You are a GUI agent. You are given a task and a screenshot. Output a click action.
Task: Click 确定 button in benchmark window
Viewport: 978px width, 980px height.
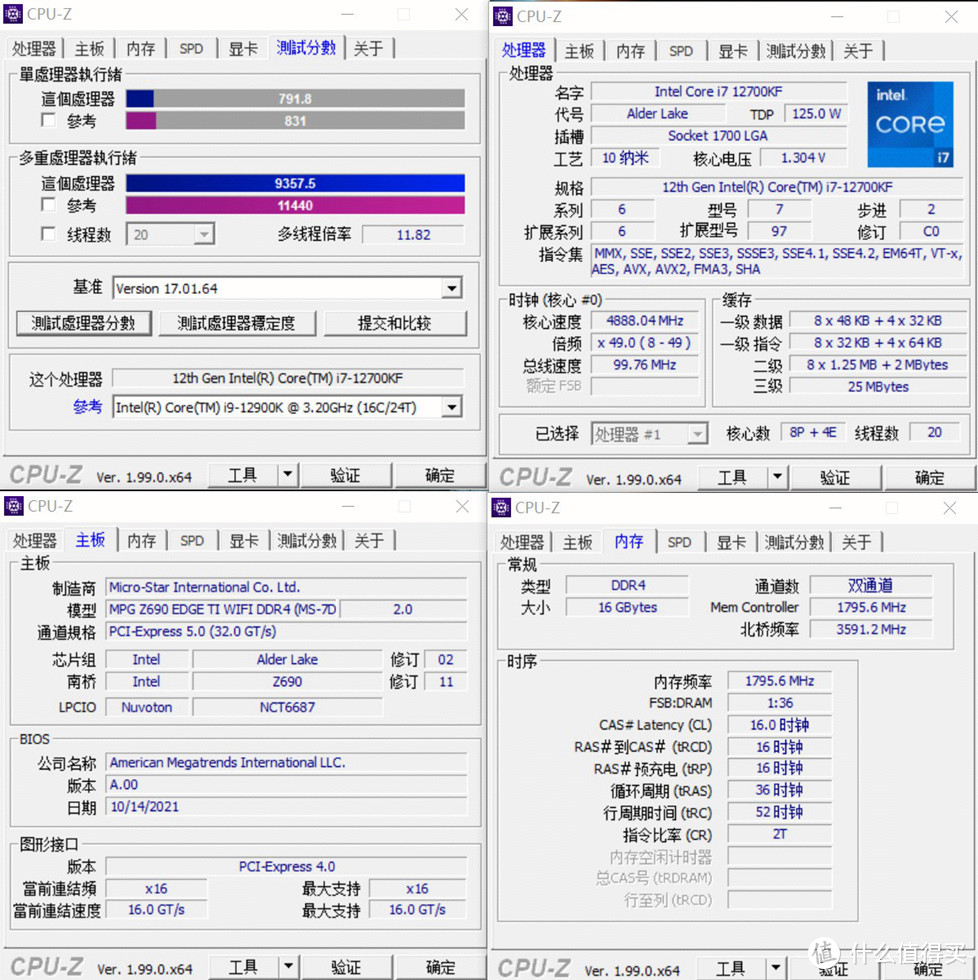coord(440,476)
